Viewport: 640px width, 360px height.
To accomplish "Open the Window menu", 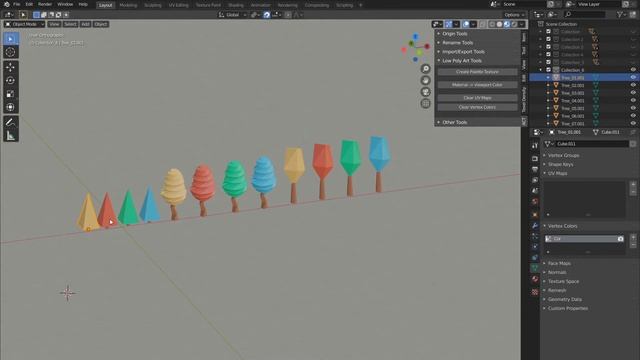I will (65, 4).
